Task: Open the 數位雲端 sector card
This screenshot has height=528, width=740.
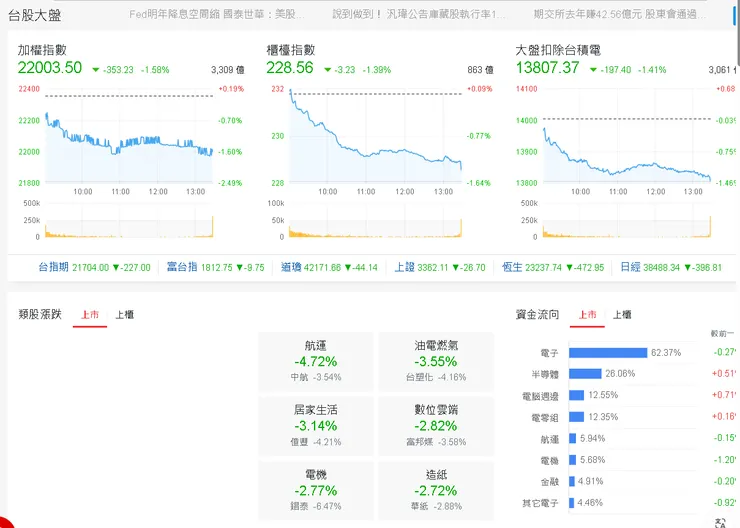Action: 436,426
